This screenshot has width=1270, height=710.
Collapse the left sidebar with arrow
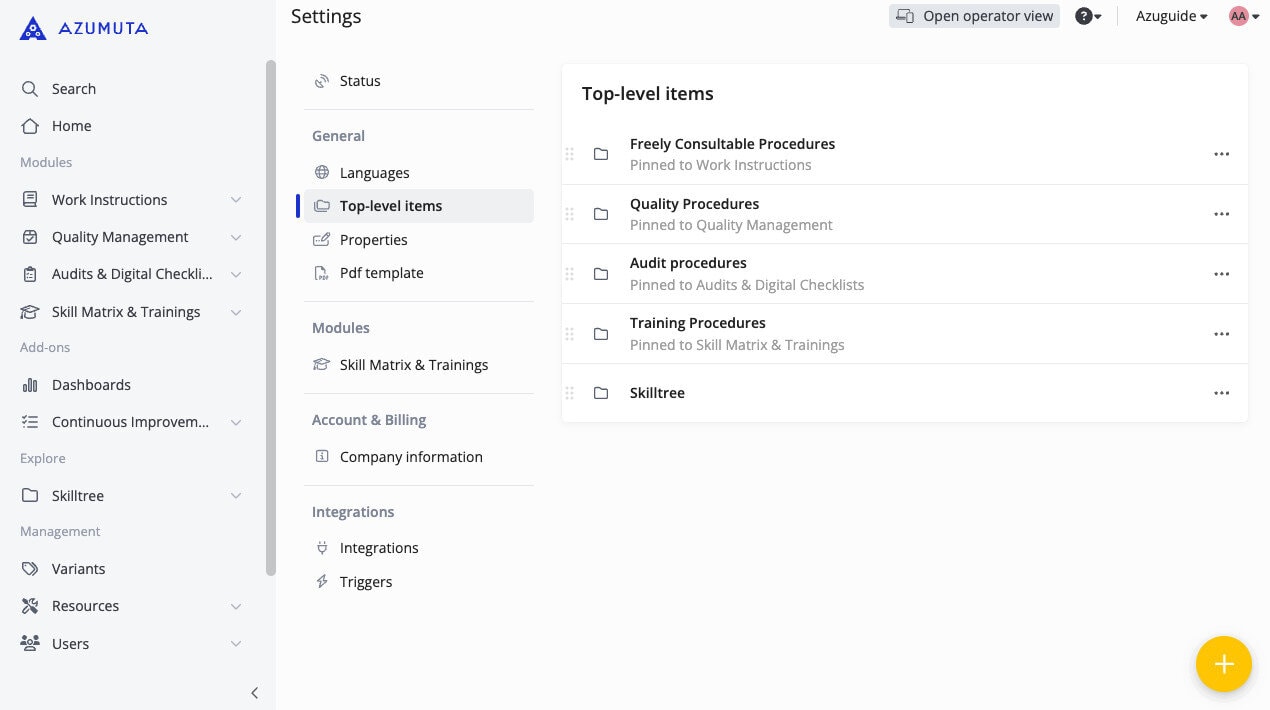click(x=254, y=693)
